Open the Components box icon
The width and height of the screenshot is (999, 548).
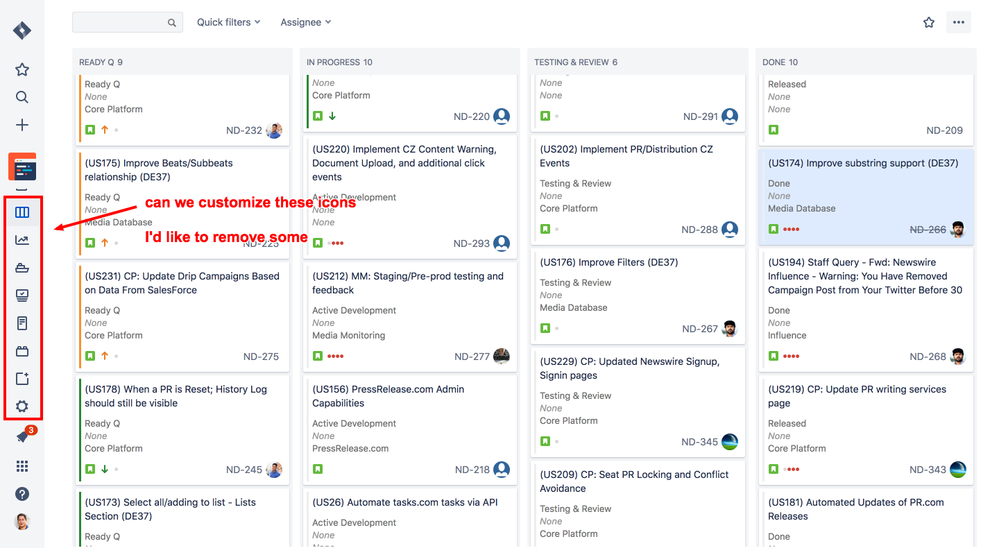coord(22,351)
